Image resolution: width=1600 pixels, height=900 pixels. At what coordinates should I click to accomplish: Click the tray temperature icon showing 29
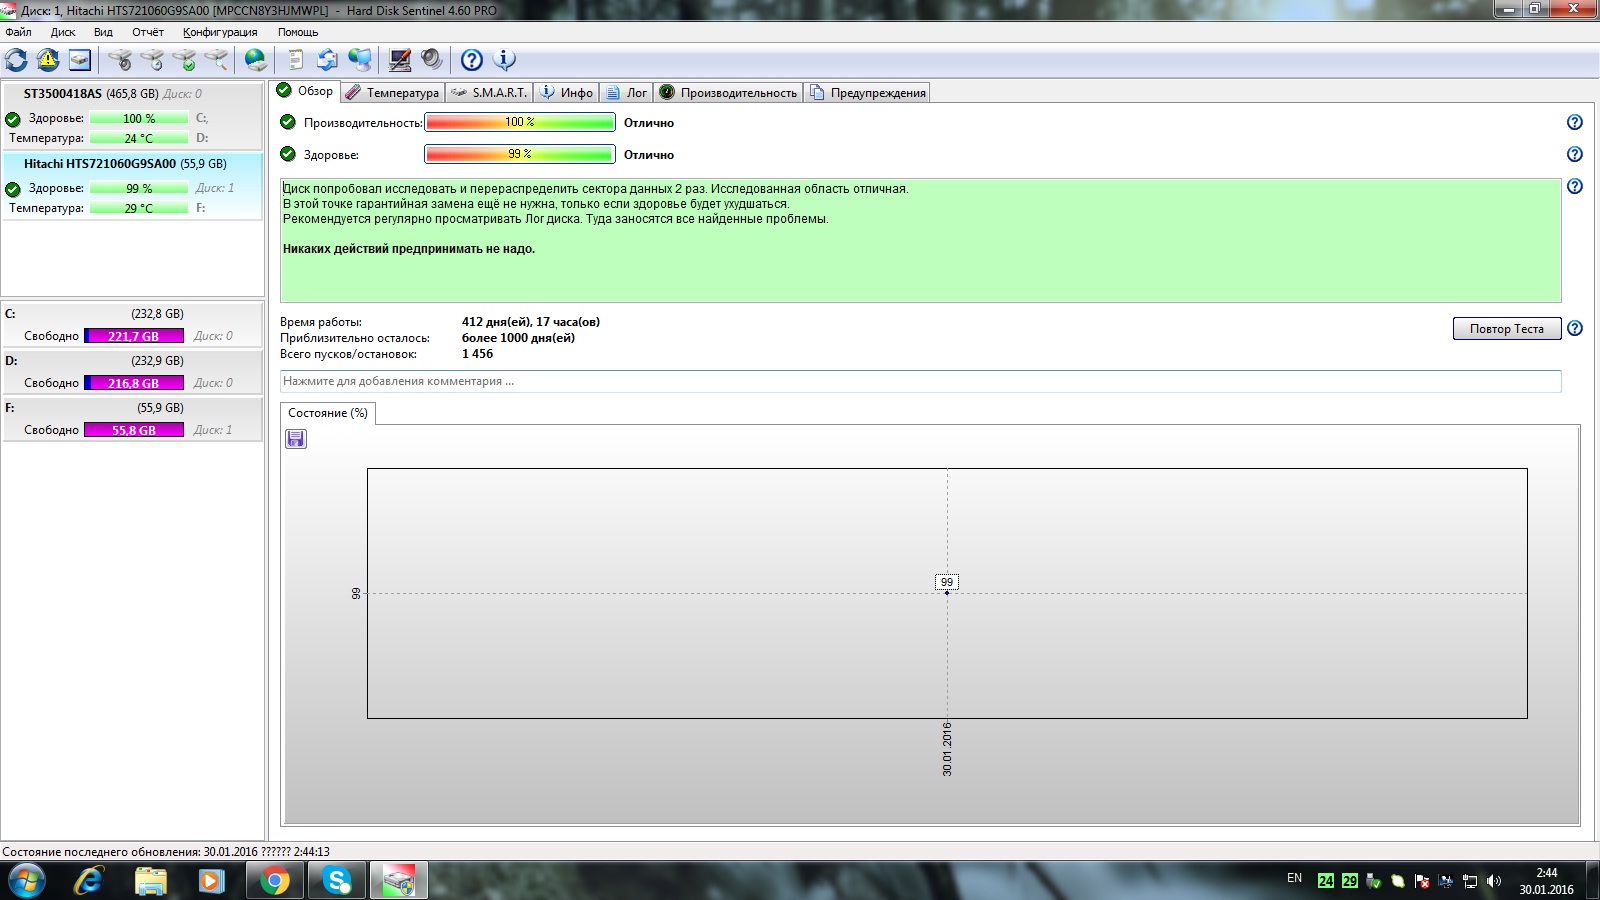pyautogui.click(x=1350, y=881)
